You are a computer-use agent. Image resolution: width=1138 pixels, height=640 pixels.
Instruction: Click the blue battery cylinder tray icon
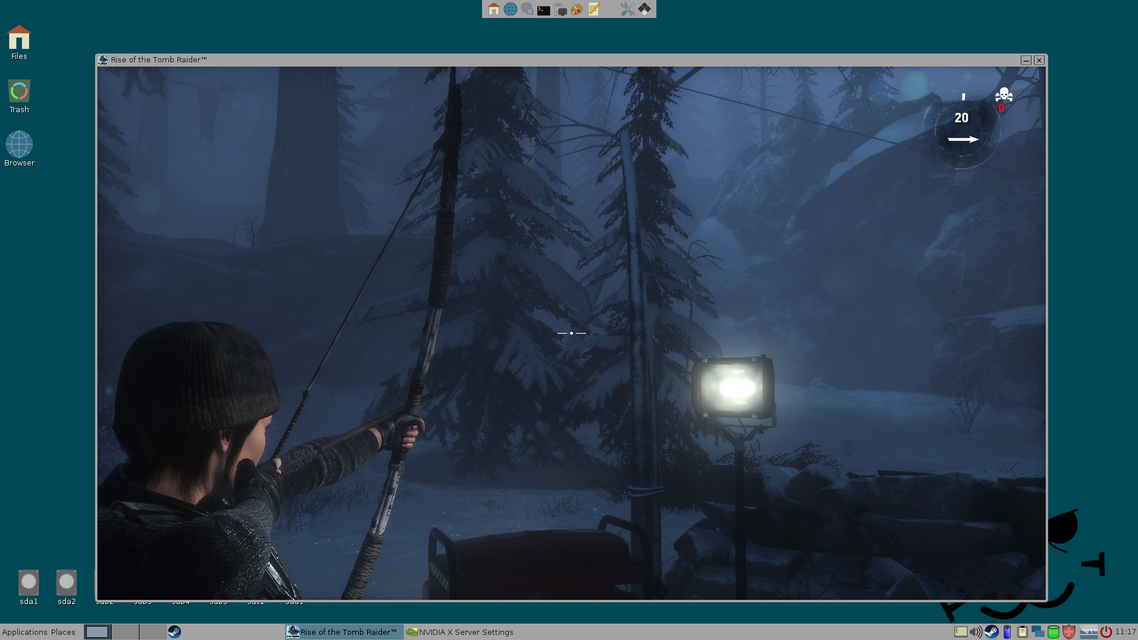tap(1007, 632)
